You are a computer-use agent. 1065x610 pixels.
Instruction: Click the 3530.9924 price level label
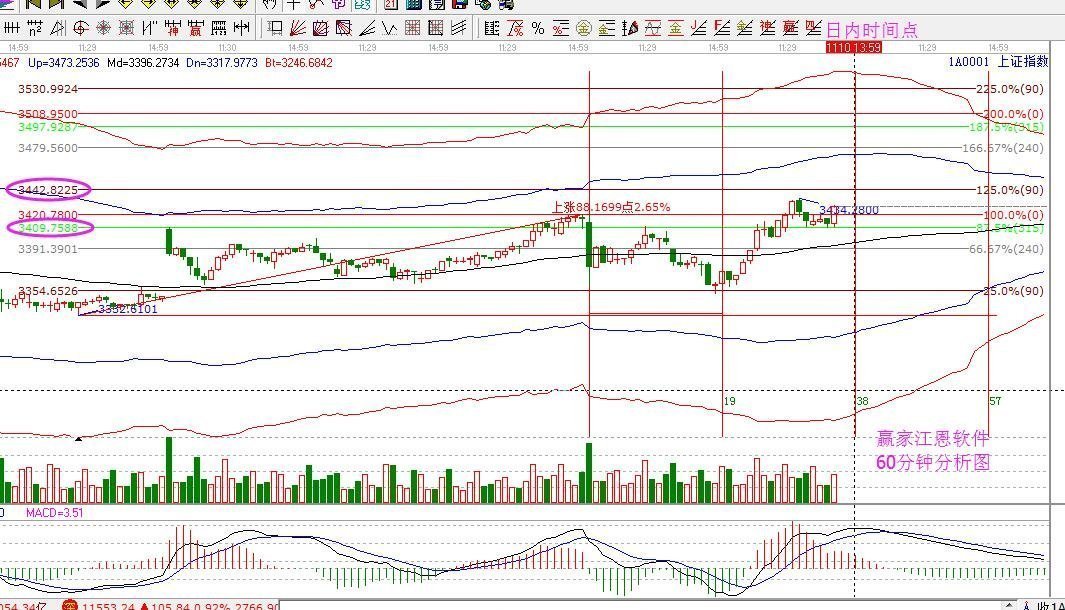tap(48, 89)
